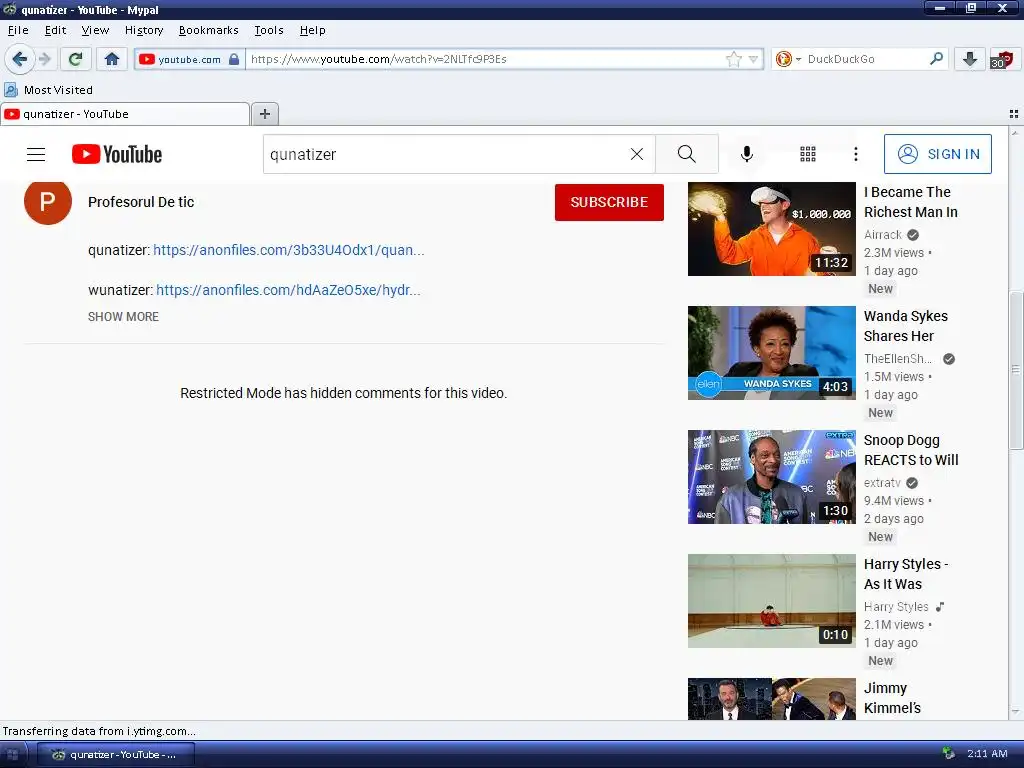Open the qunatizer anonfiles link
The width and height of the screenshot is (1024, 768).
pyautogui.click(x=289, y=250)
